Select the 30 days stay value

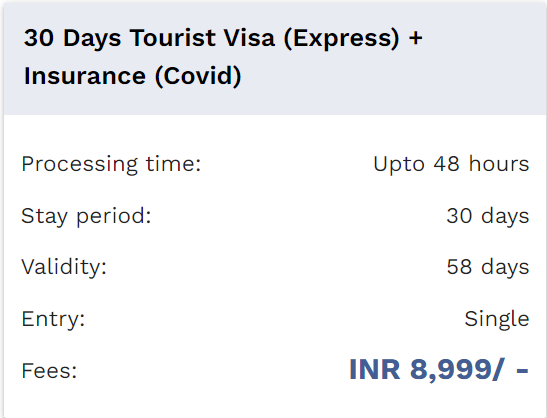(x=488, y=216)
